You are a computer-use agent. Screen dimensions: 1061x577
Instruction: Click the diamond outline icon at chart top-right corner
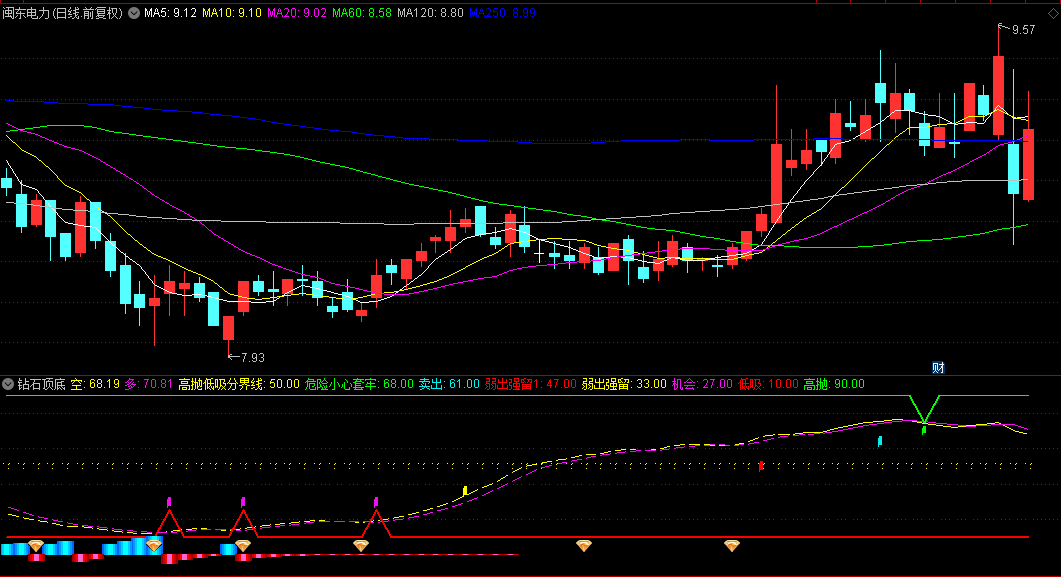pos(1054,14)
